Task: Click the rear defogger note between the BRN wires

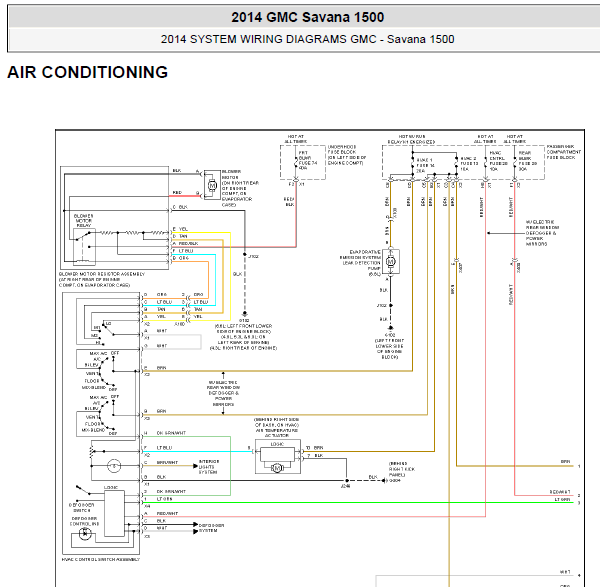Action: [223, 393]
